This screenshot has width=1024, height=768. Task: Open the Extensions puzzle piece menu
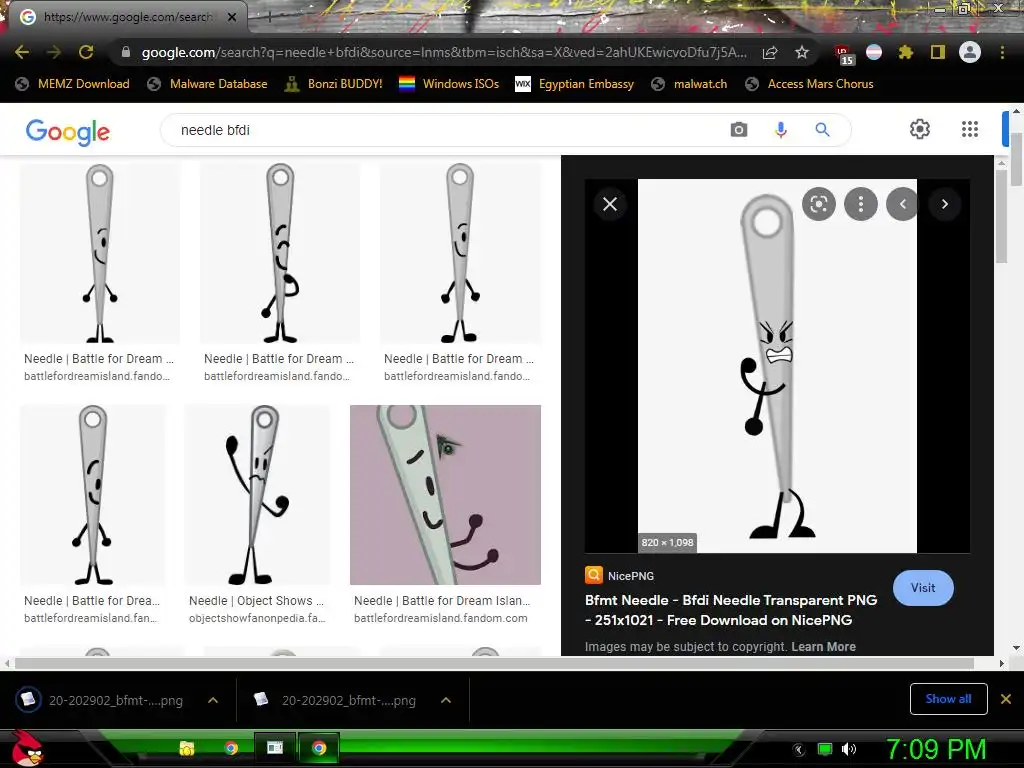tap(906, 52)
